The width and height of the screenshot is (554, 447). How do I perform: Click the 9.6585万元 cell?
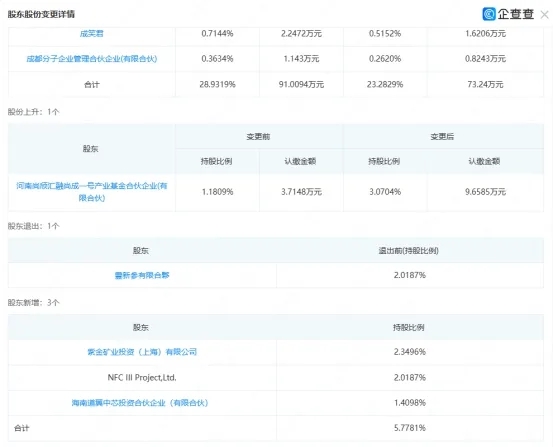pos(485,192)
